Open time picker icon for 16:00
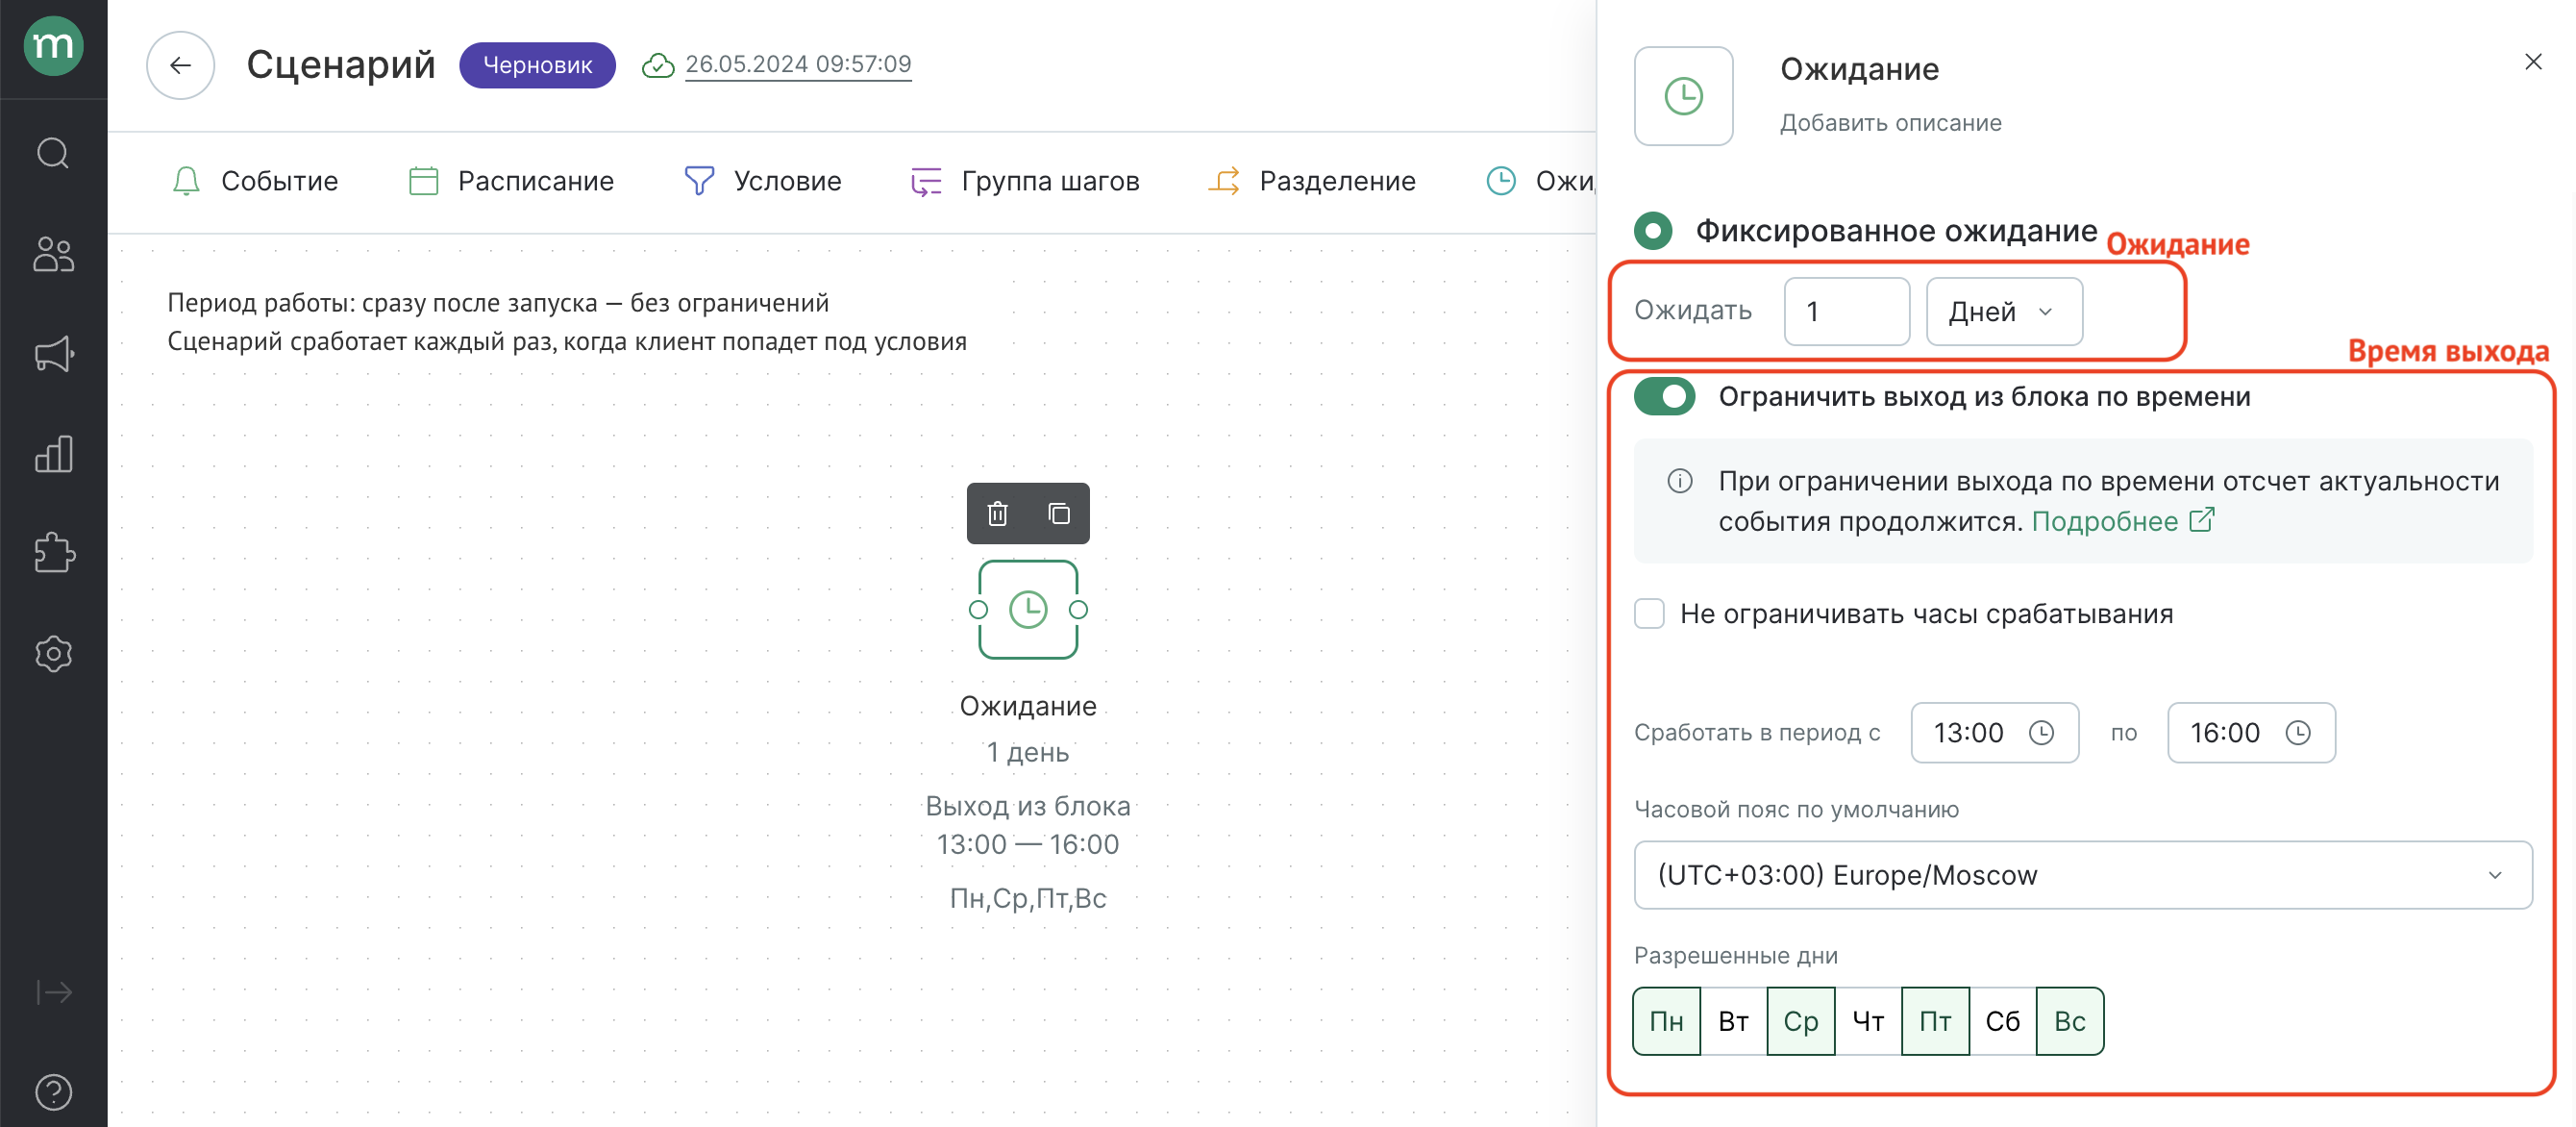 (2298, 733)
